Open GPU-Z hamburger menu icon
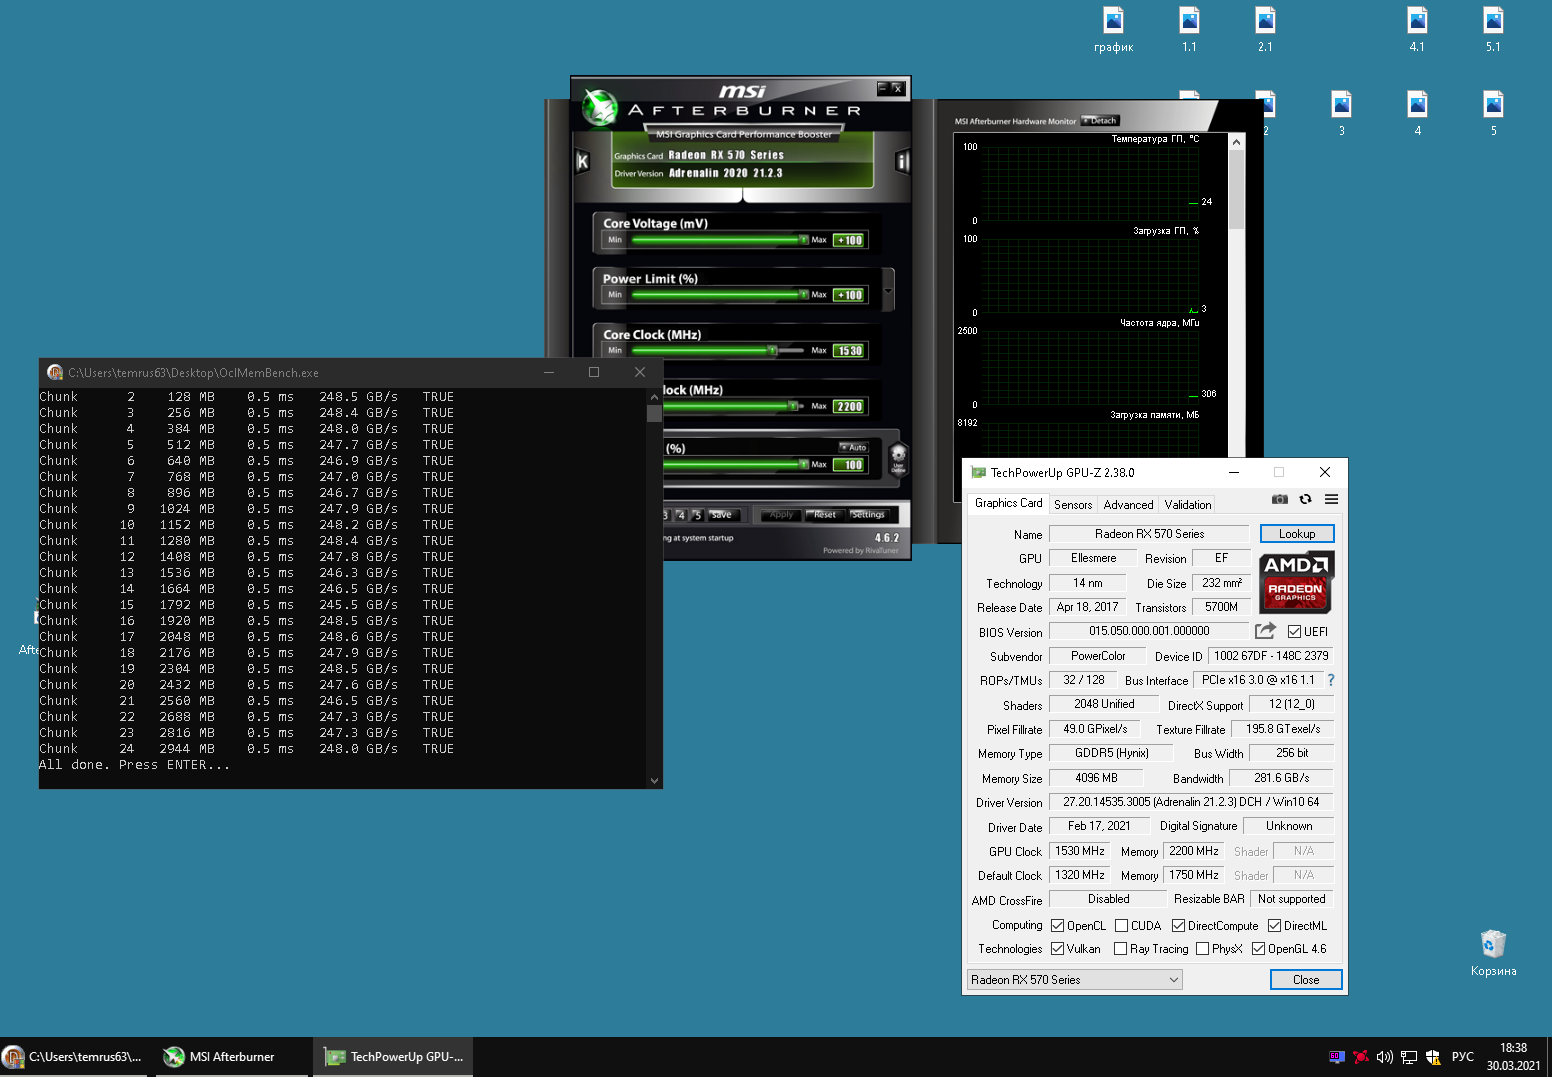This screenshot has height=1077, width=1552. (x=1331, y=499)
